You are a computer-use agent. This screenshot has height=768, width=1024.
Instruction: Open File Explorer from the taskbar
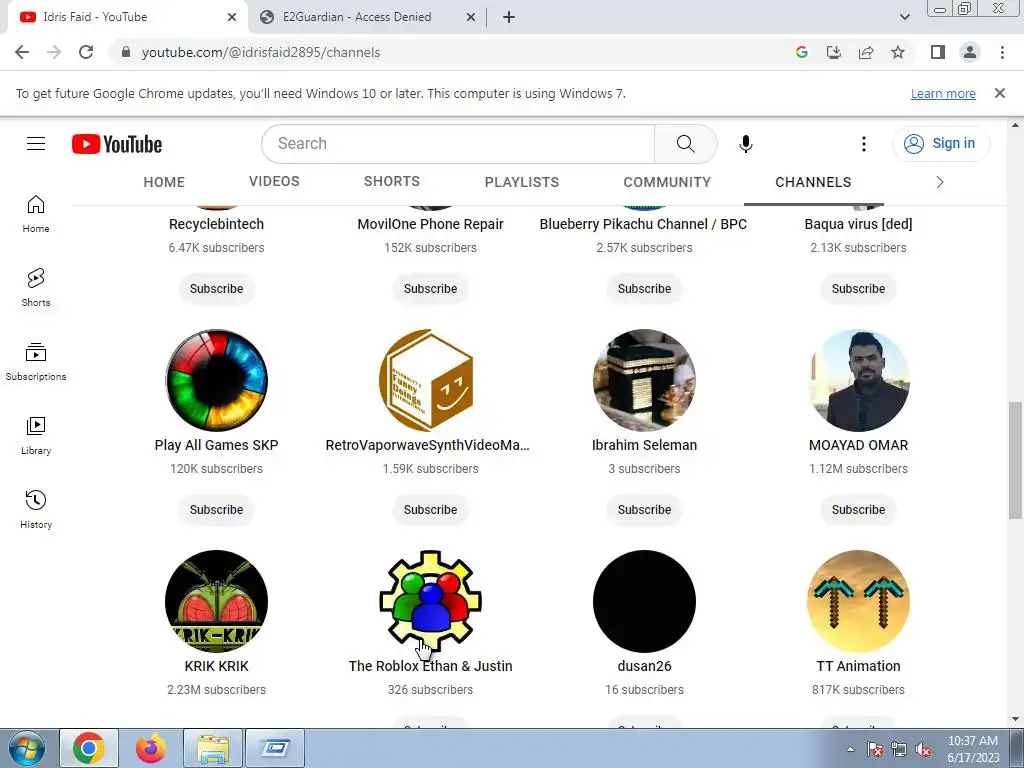(213, 748)
